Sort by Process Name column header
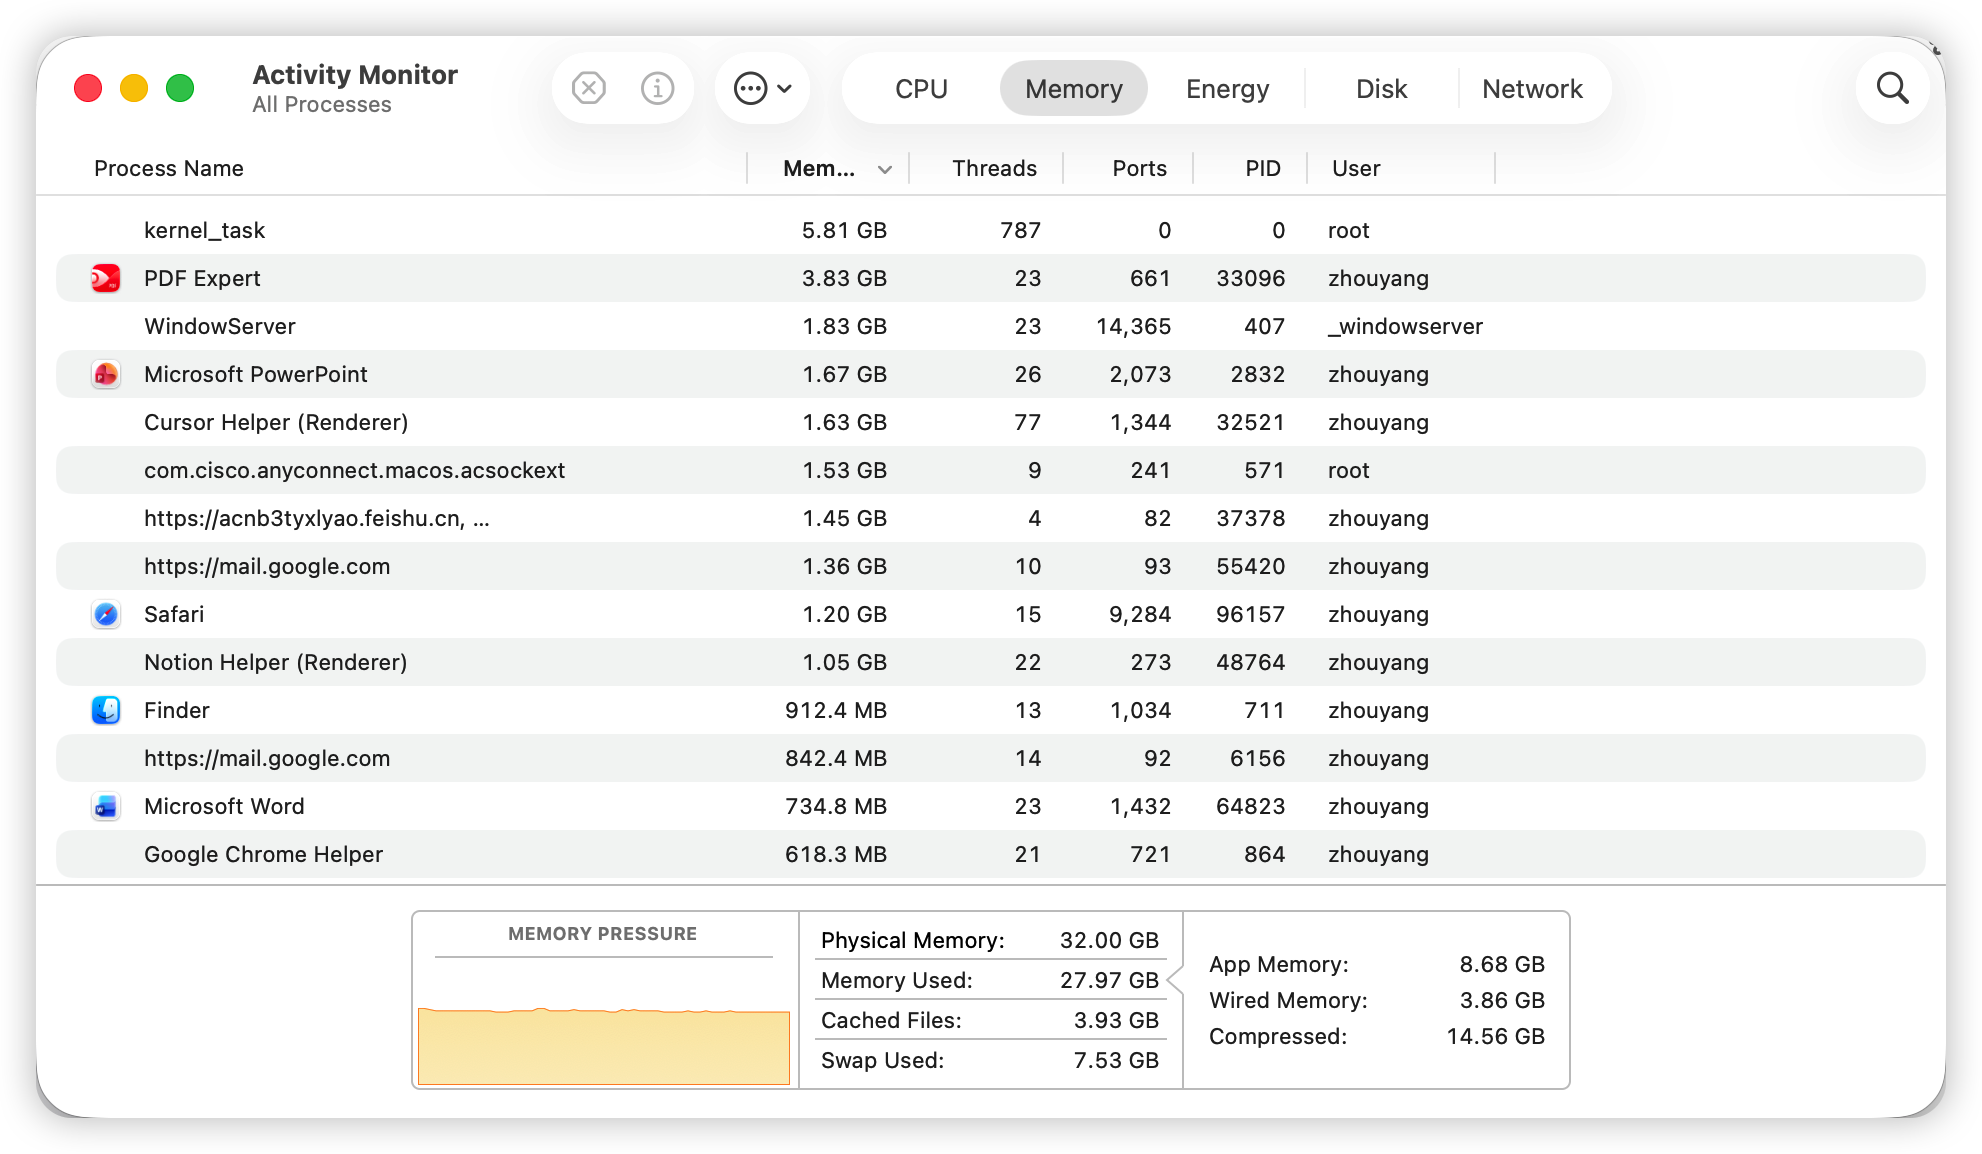1982x1154 pixels. 169,168
